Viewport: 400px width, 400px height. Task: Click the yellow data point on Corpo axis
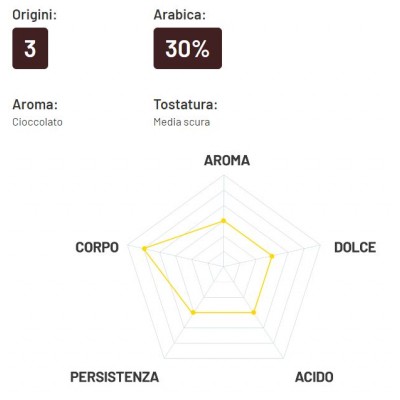(x=144, y=248)
